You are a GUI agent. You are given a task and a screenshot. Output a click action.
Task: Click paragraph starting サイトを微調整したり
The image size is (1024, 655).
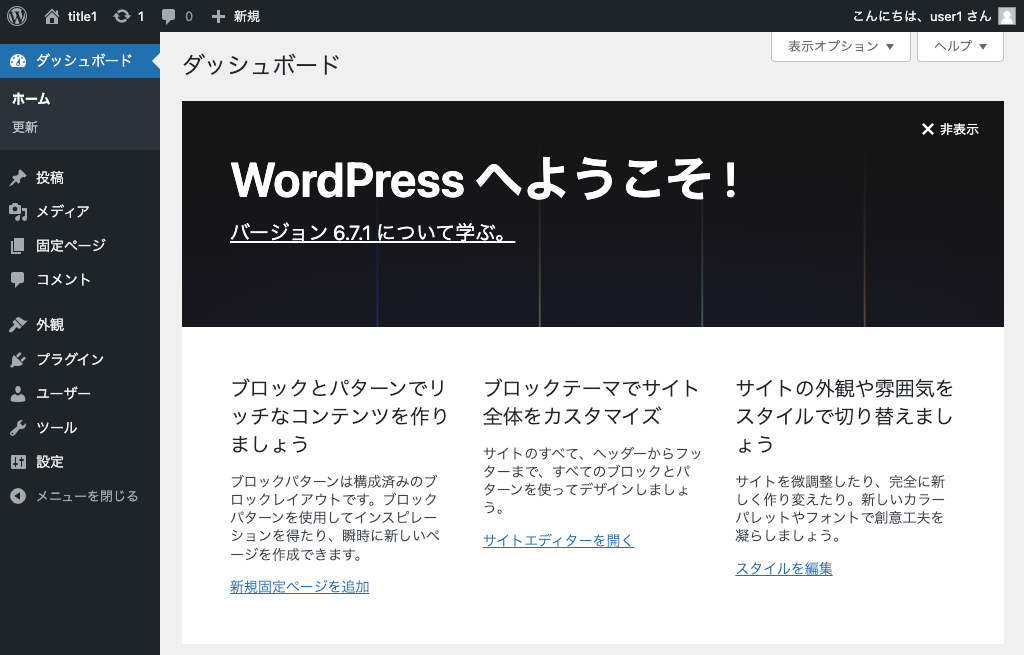tap(840, 509)
